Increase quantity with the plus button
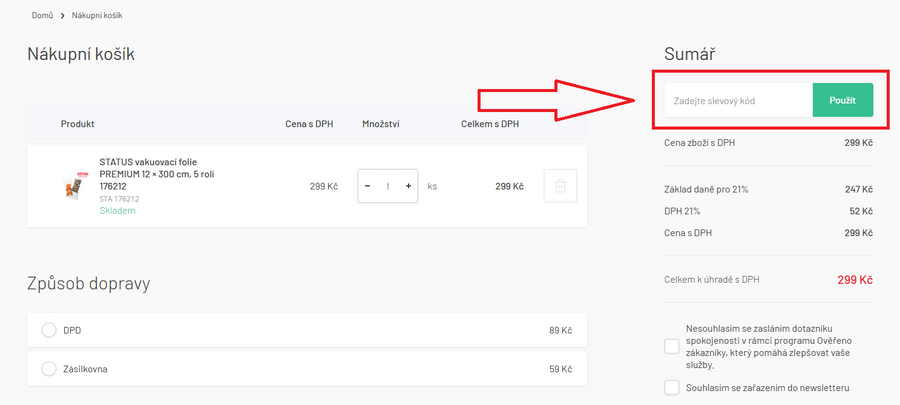The width and height of the screenshot is (900, 405). point(408,186)
